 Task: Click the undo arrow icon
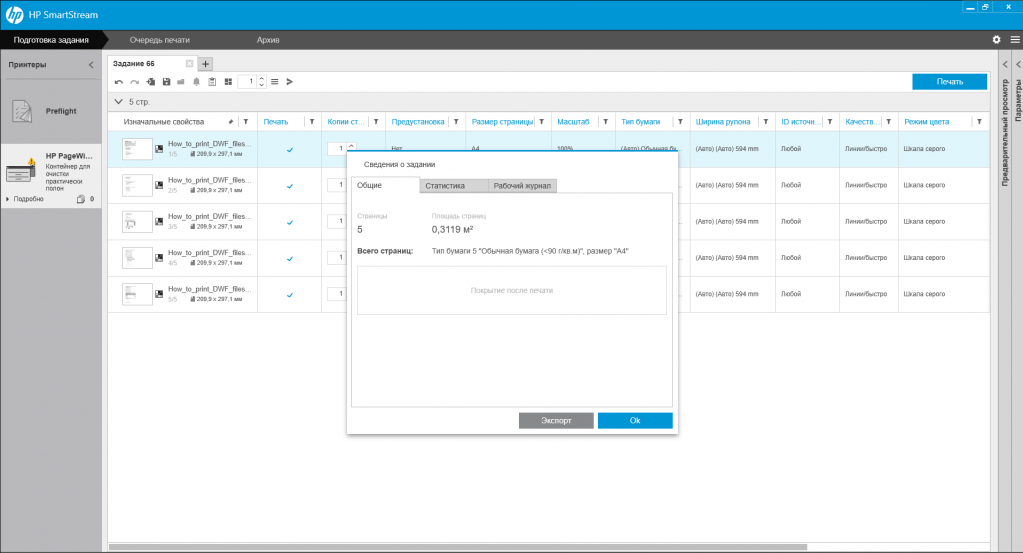(118, 82)
